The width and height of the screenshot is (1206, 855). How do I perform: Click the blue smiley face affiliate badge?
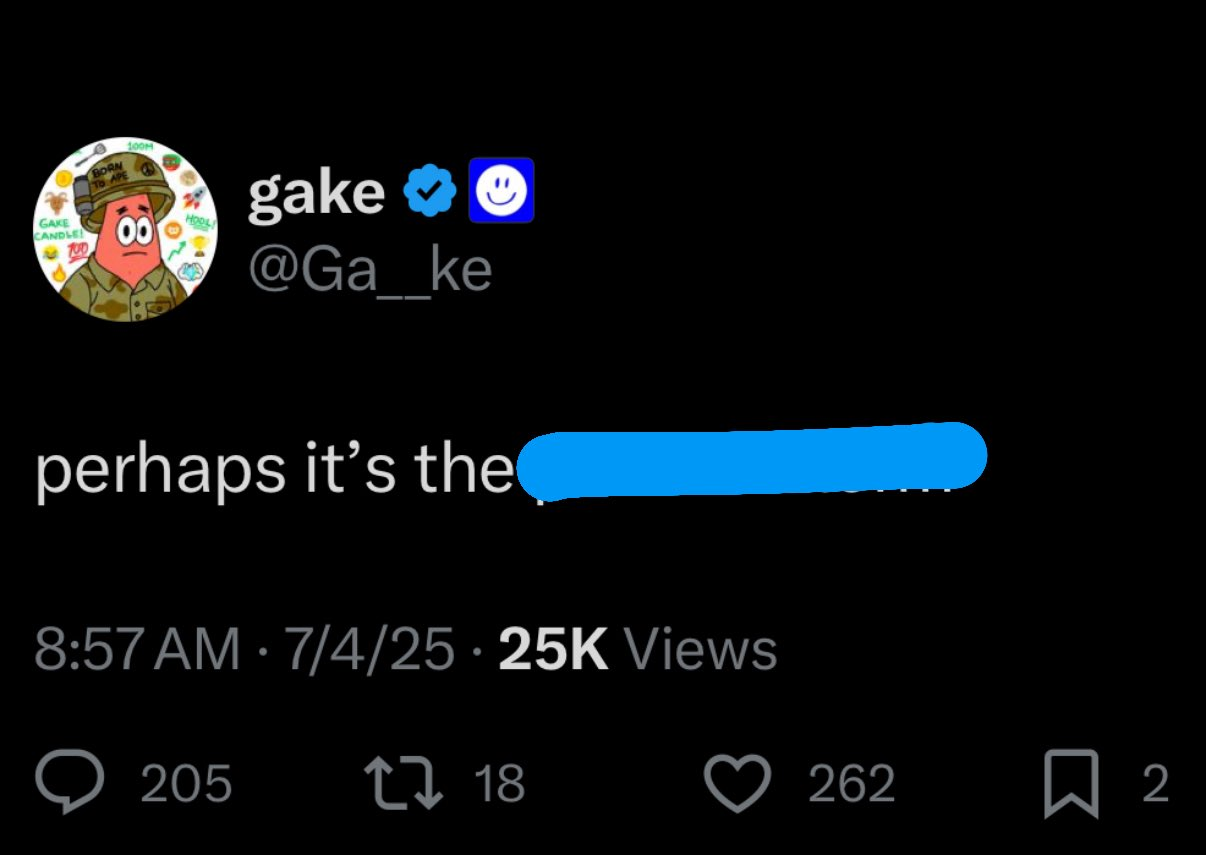(x=502, y=190)
